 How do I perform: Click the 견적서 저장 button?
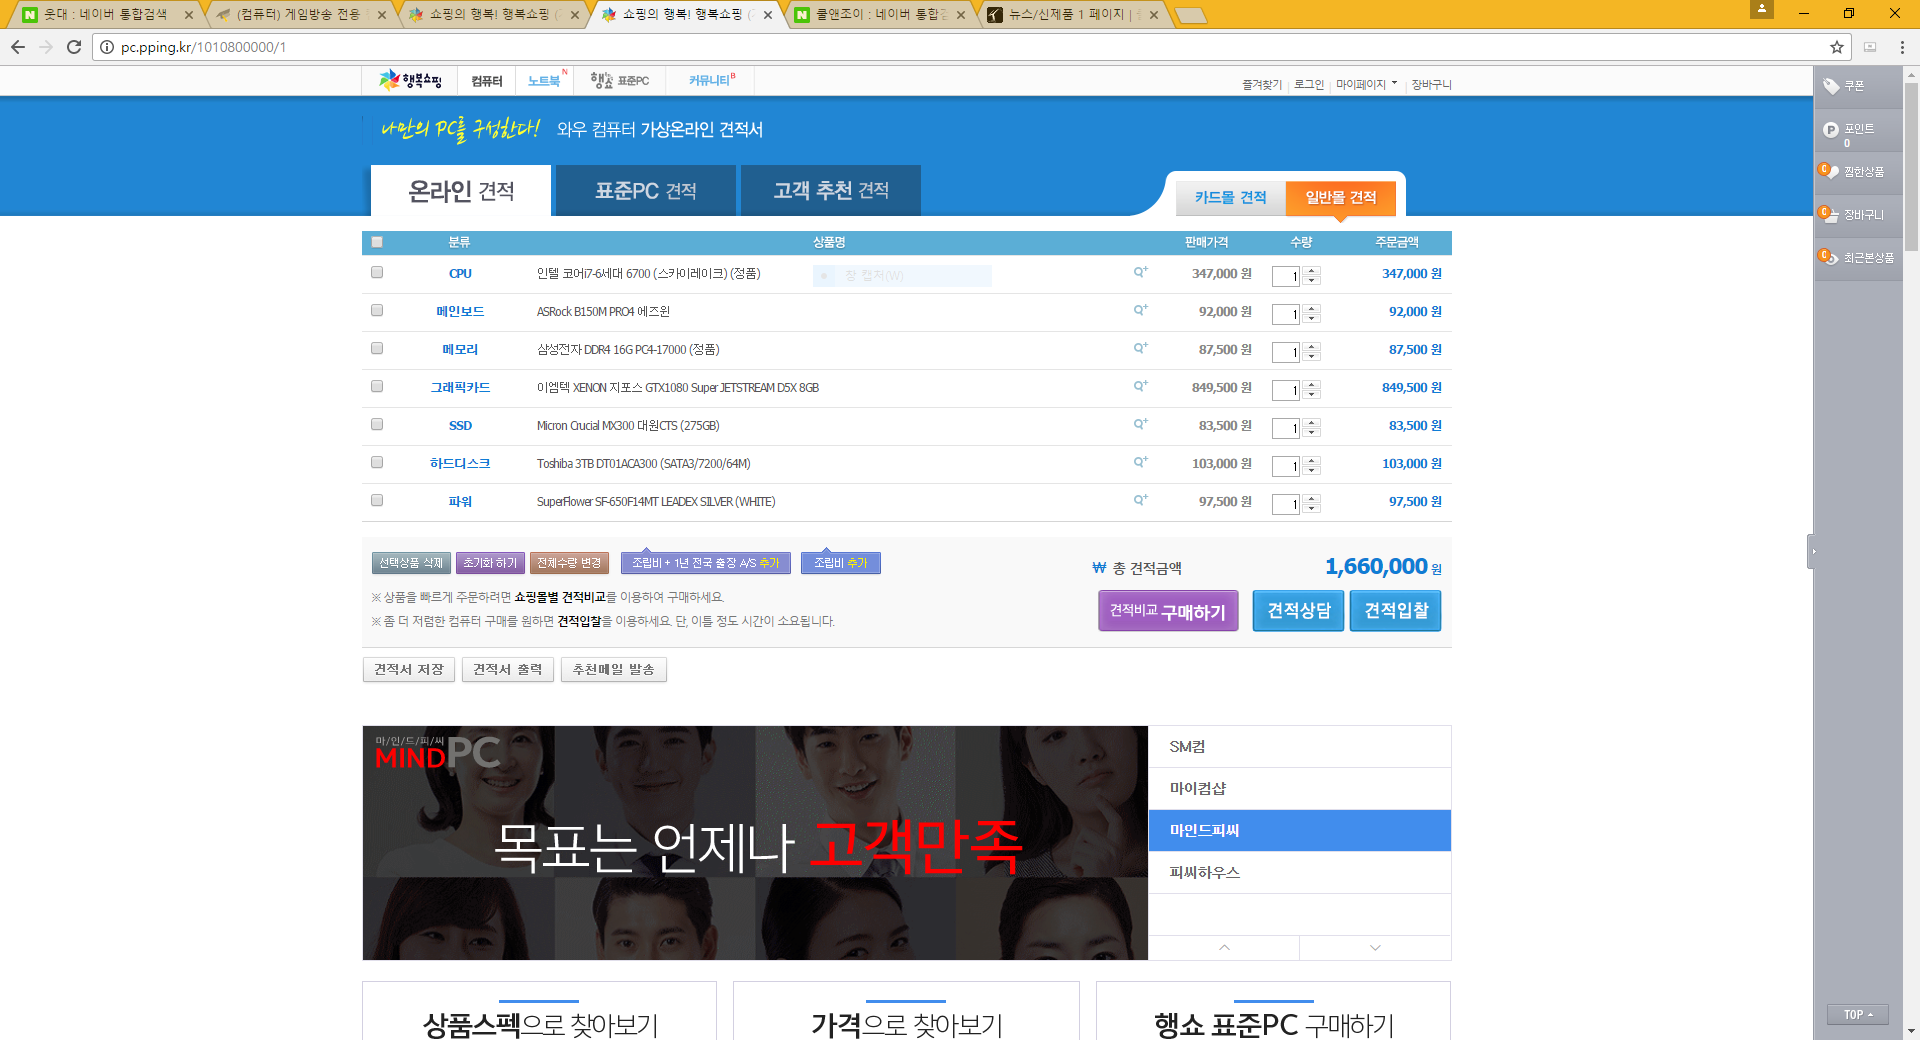point(408,670)
